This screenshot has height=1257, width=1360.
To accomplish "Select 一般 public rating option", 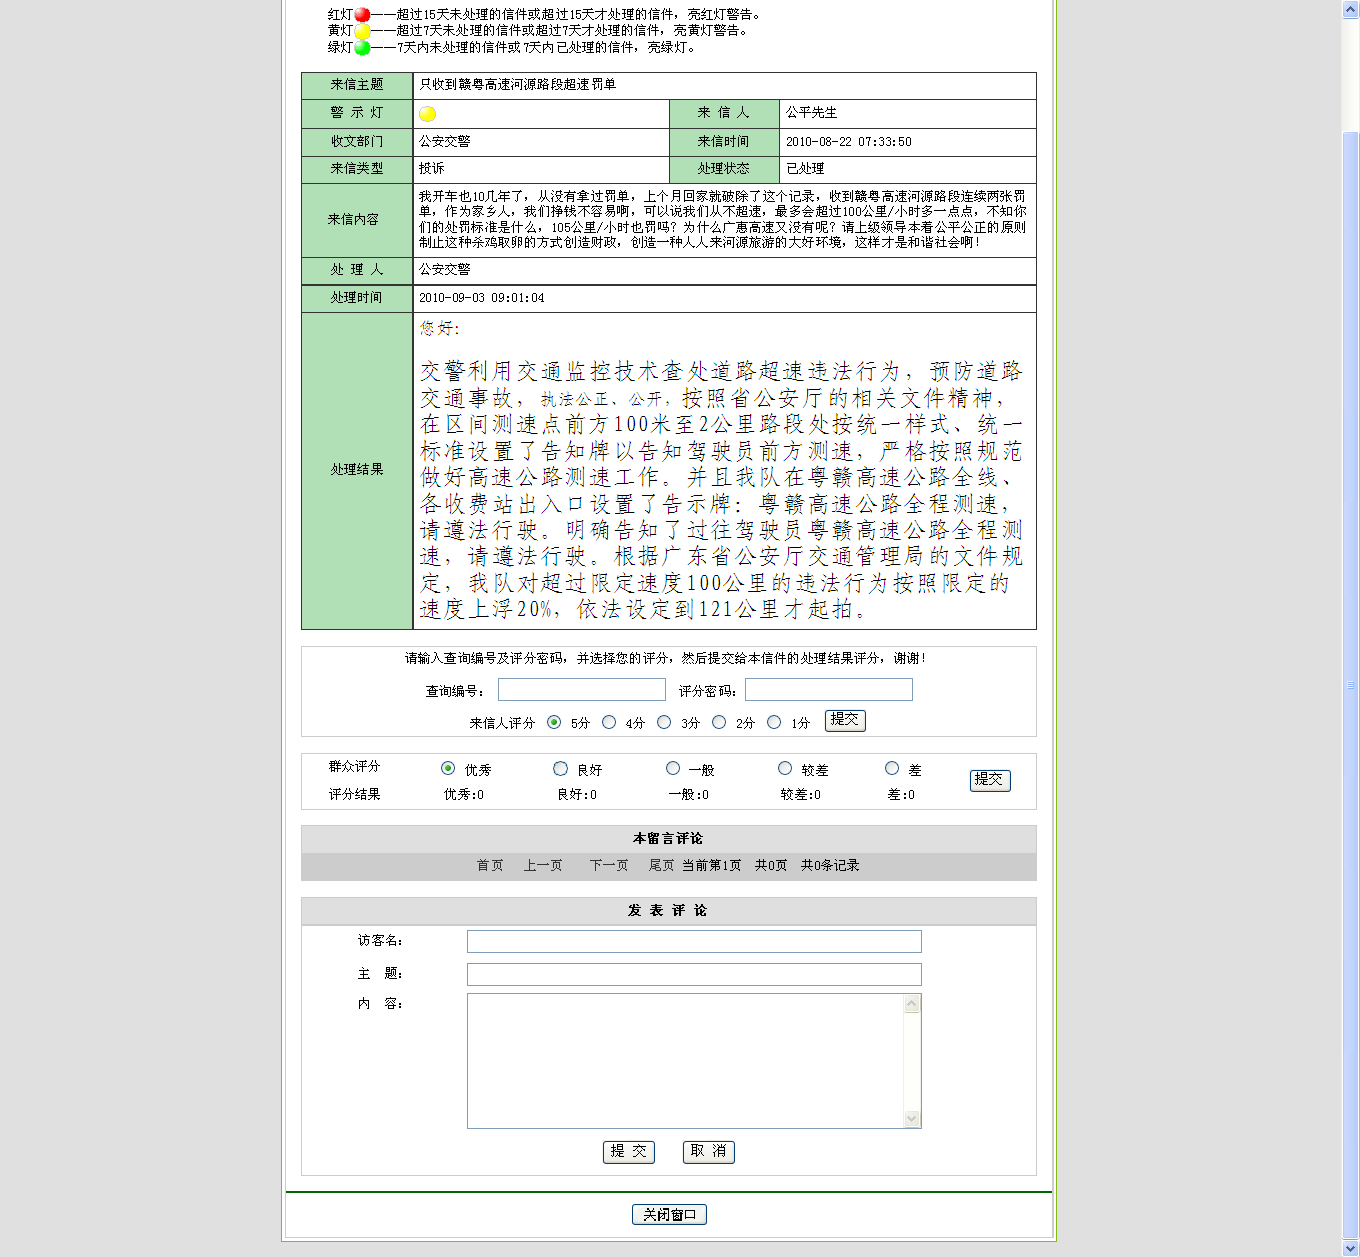I will pyautogui.click(x=673, y=769).
